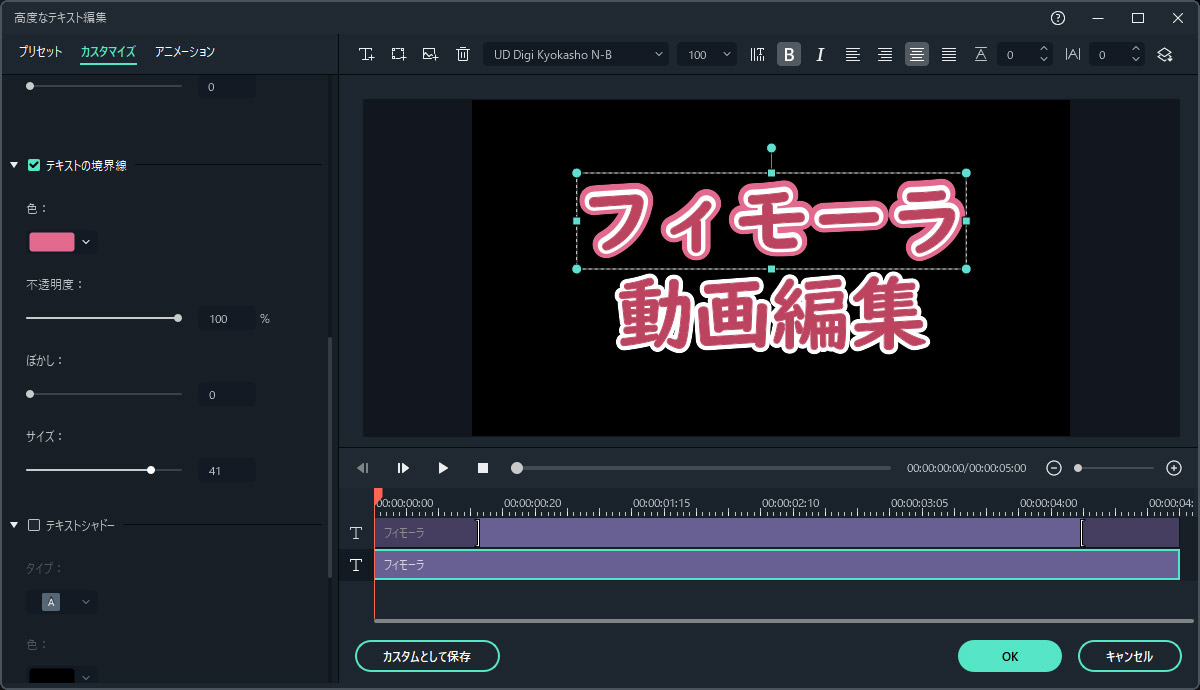The width and height of the screenshot is (1200, 690).
Task: Open the help icon in title bar
Action: click(x=1058, y=18)
